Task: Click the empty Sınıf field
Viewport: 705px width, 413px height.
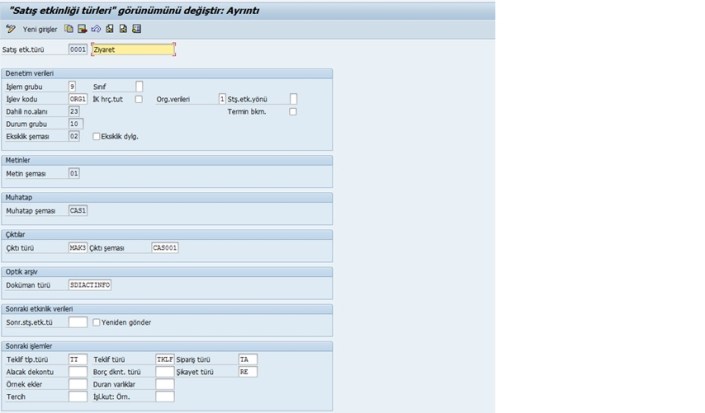Action: pos(139,86)
